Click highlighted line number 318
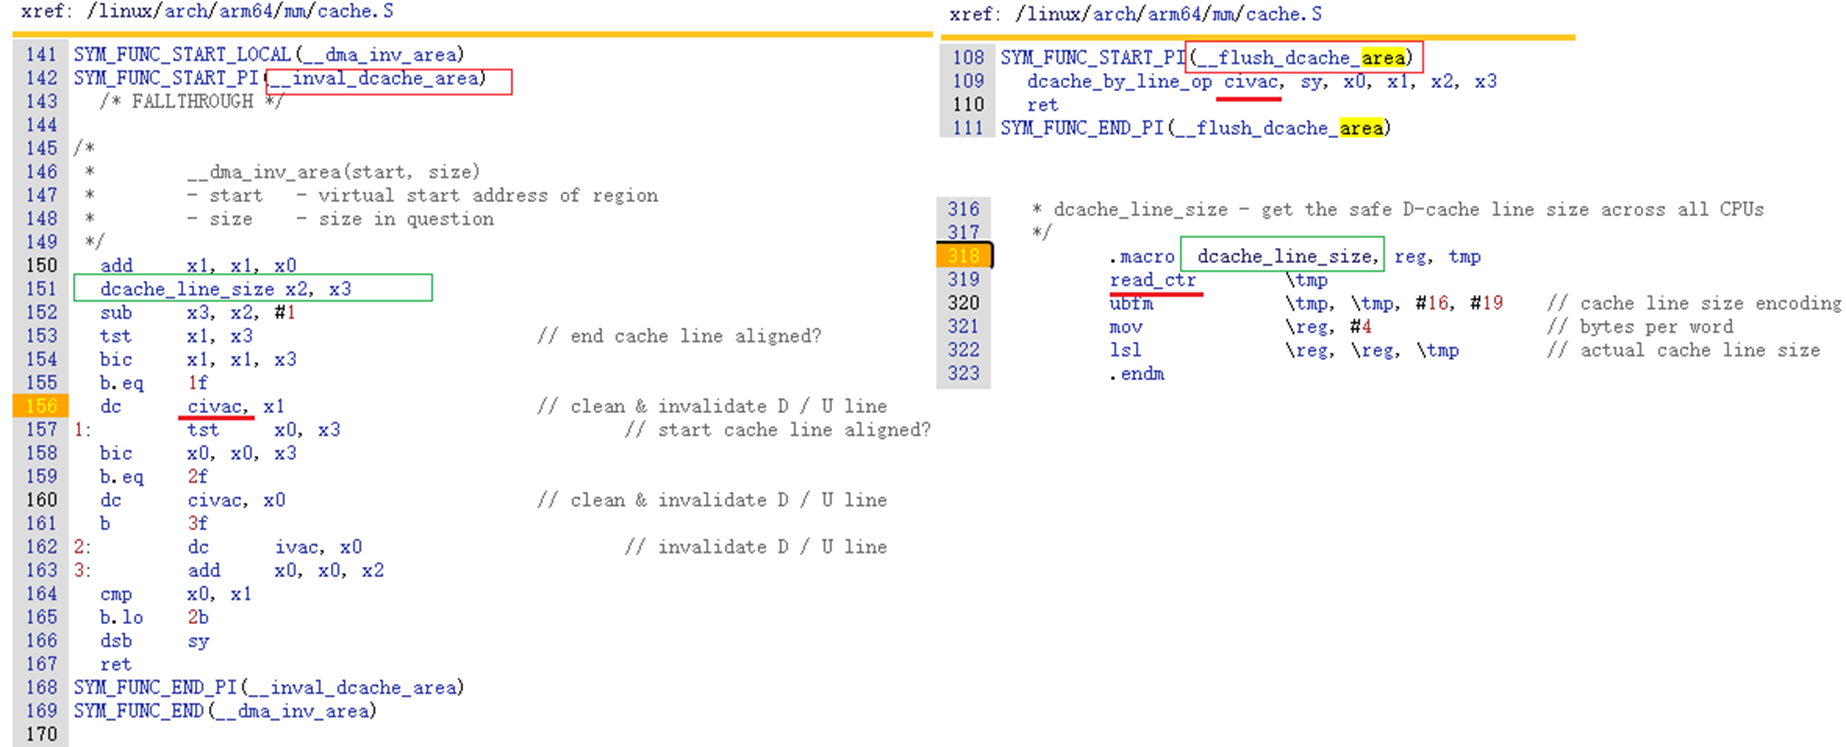 964,256
